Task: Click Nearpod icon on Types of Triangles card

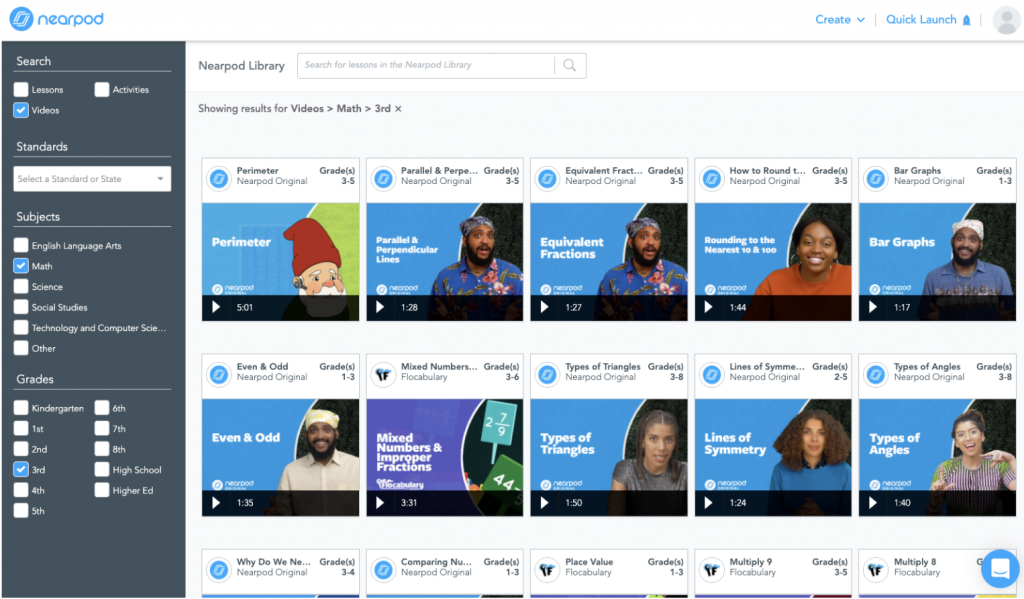Action: coord(548,374)
